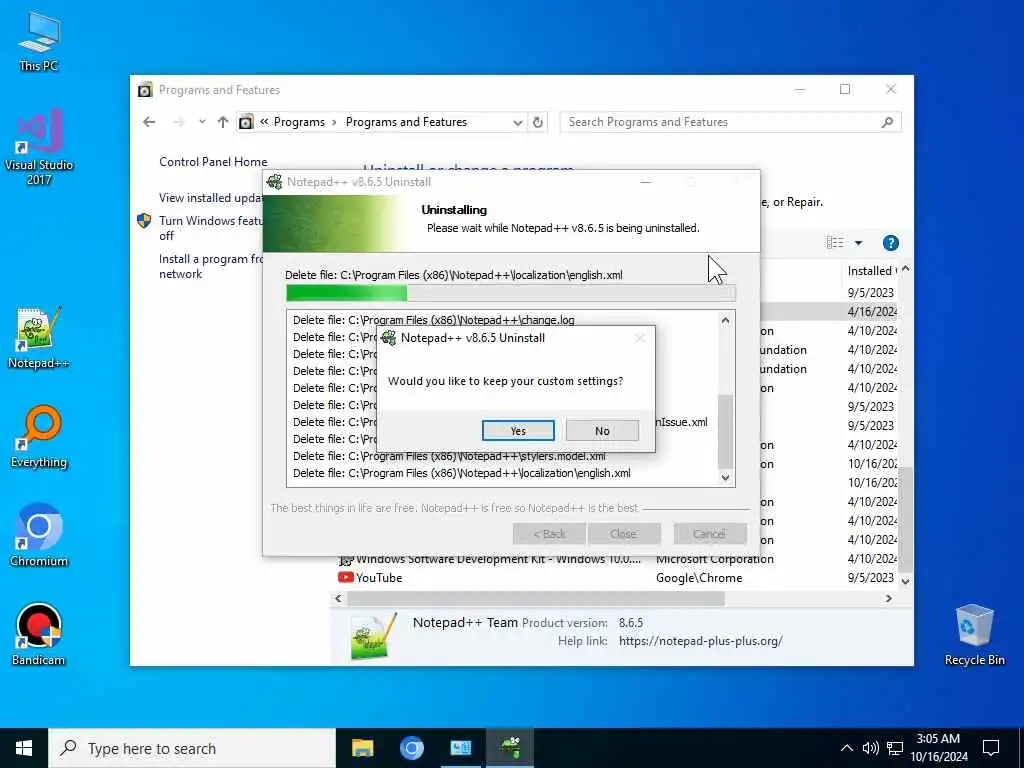
Task: Click the taskbar clock and date
Action: pos(938,748)
